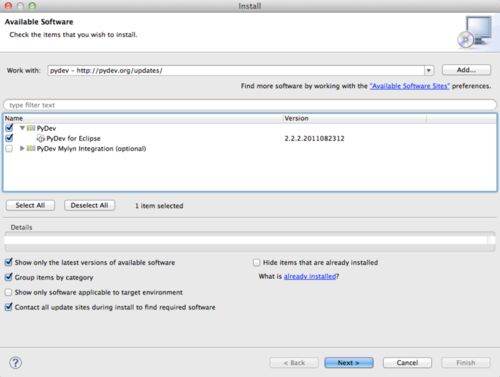500x377 pixels.
Task: Click version 2.2.2.2011082312 cell
Action: tap(314, 138)
